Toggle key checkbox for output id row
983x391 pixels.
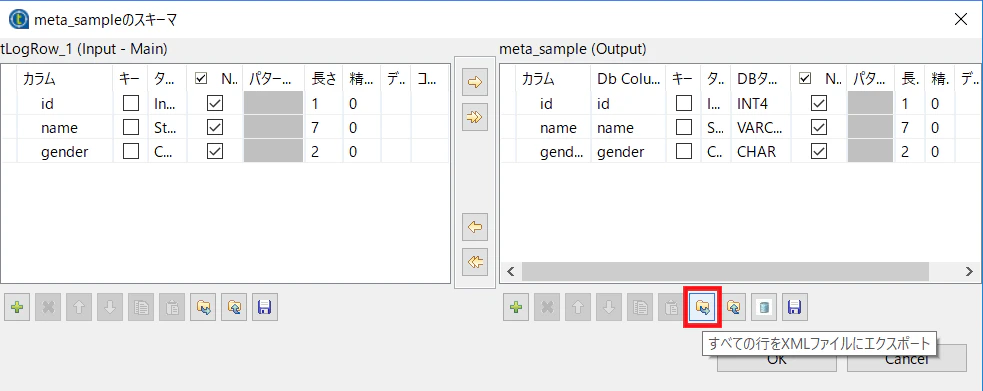684,103
